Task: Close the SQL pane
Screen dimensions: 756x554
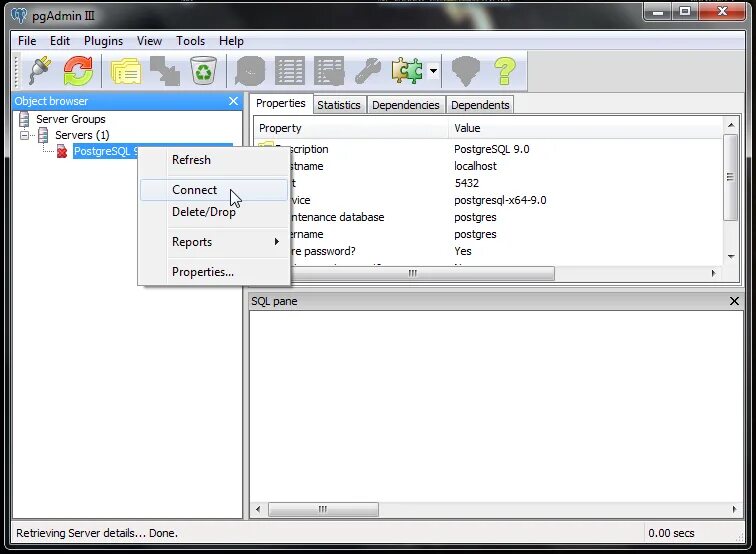Action: tap(734, 301)
